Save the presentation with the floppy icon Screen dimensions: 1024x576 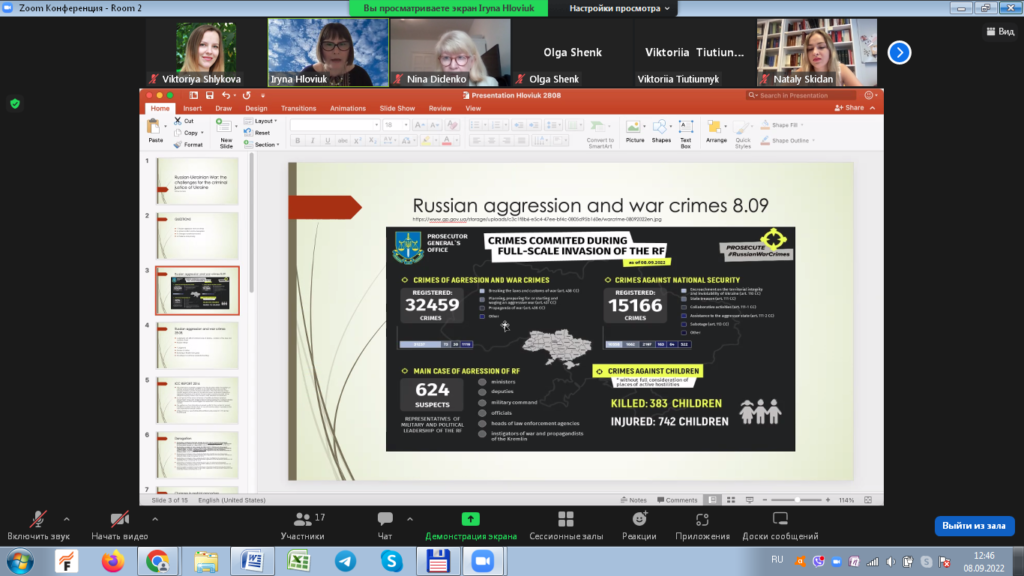click(x=210, y=95)
